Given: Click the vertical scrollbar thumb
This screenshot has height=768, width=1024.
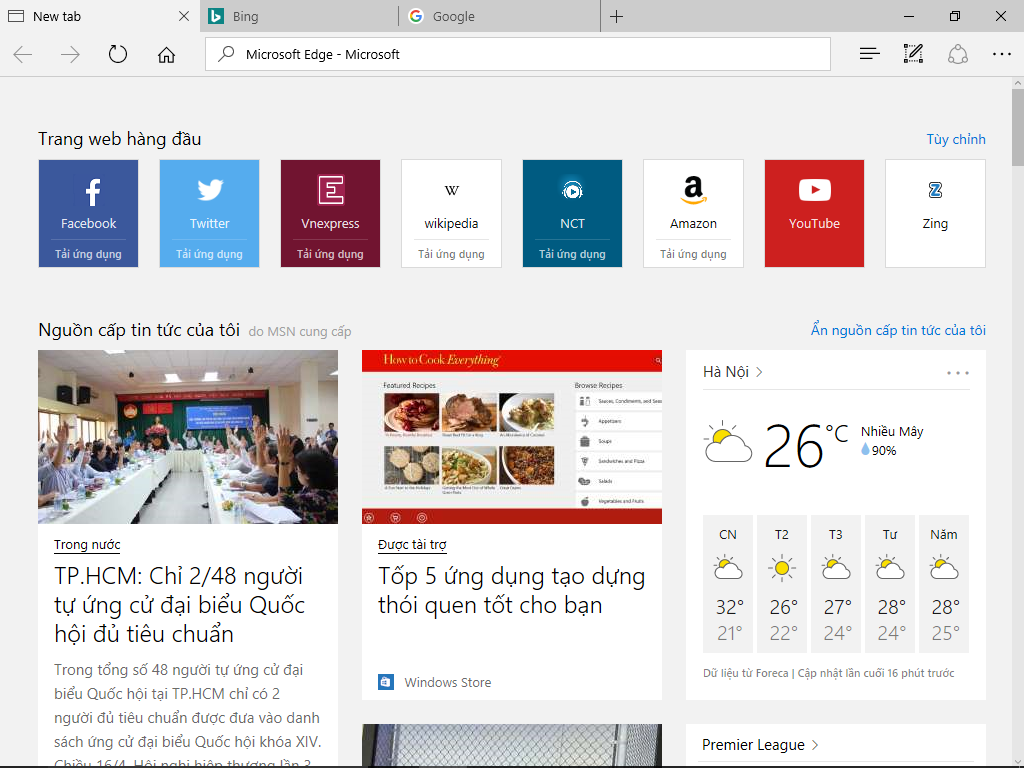Looking at the screenshot, I should 1017,127.
